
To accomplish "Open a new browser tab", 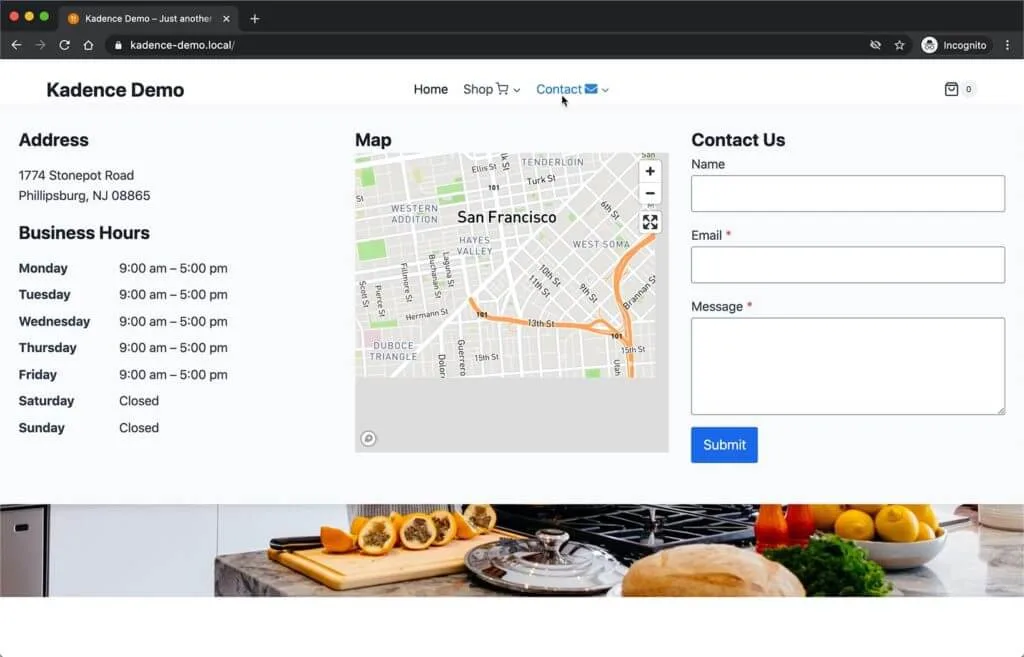I will pyautogui.click(x=255, y=18).
